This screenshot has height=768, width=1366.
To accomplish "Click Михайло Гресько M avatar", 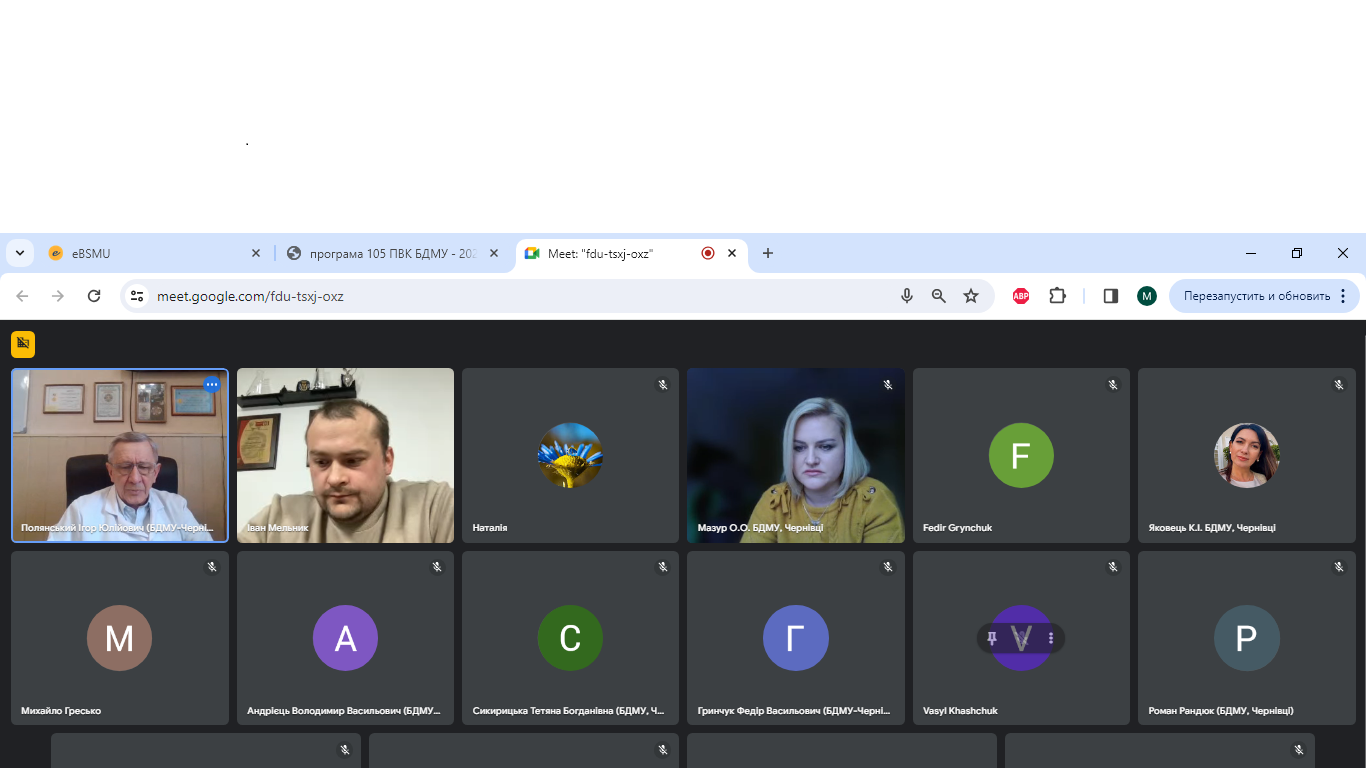I will pyautogui.click(x=119, y=638).
